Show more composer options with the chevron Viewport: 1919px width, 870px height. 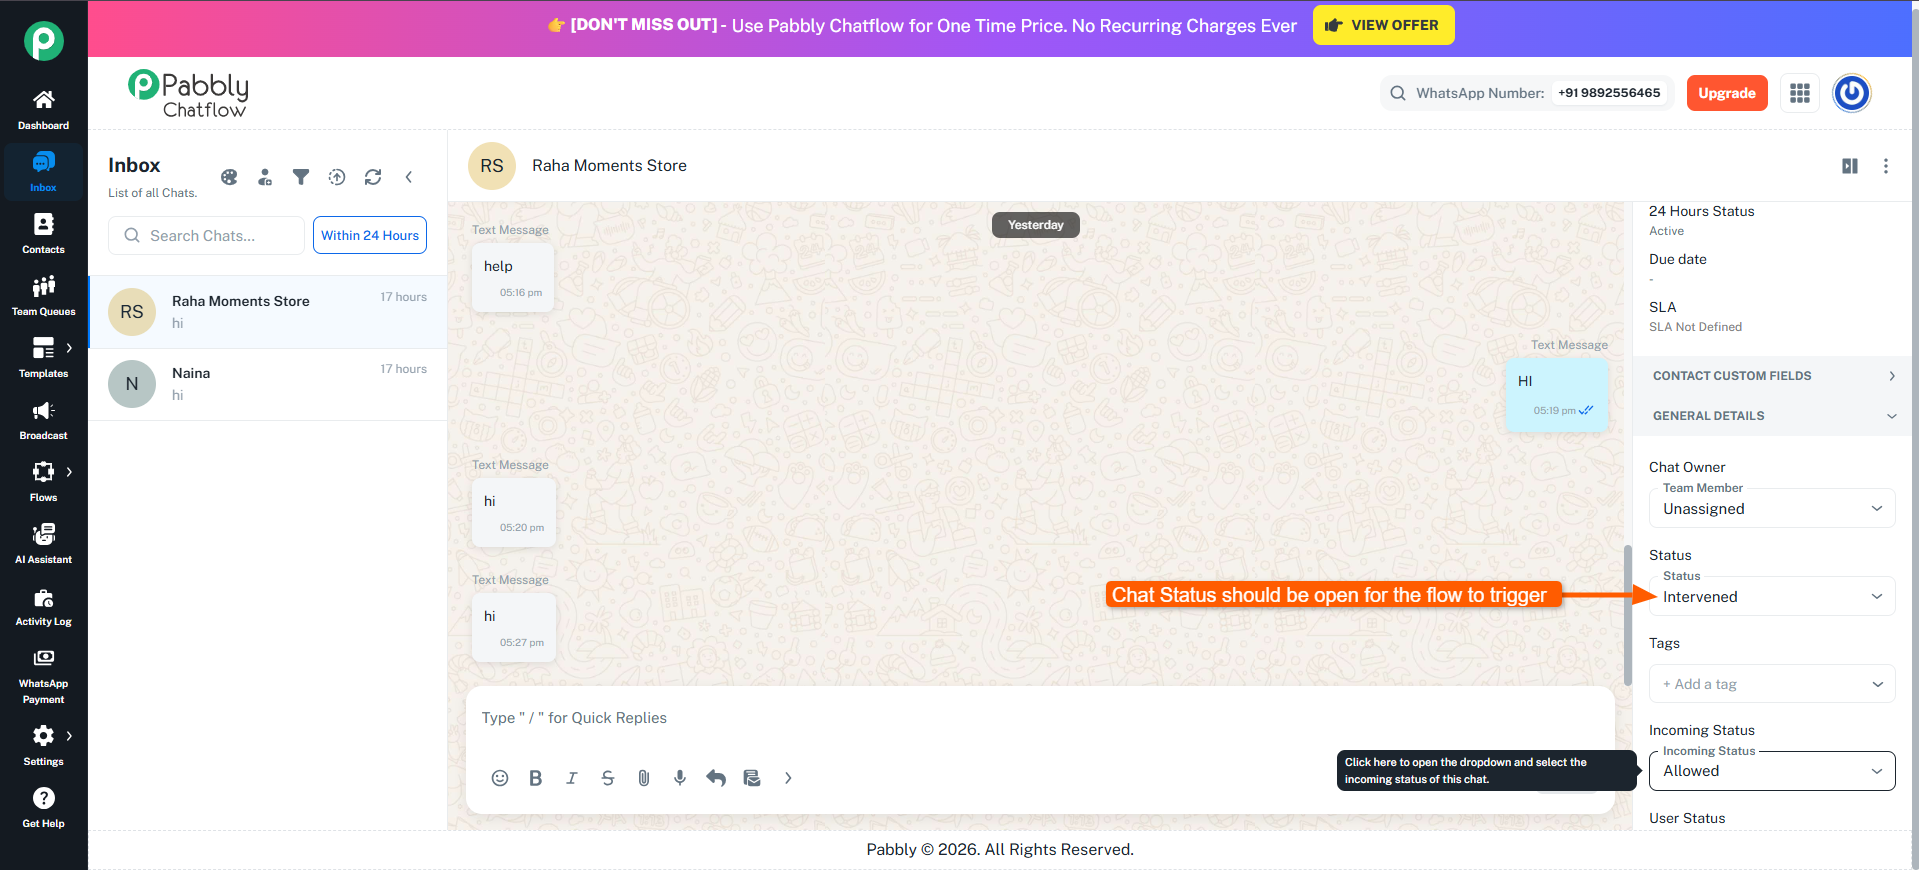(788, 778)
